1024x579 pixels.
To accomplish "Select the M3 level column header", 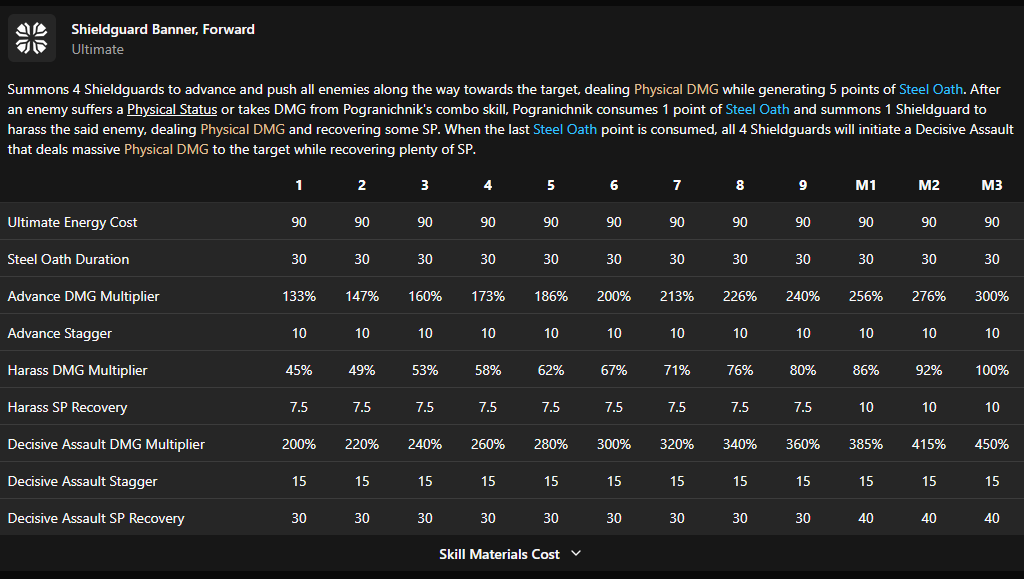I will (991, 185).
